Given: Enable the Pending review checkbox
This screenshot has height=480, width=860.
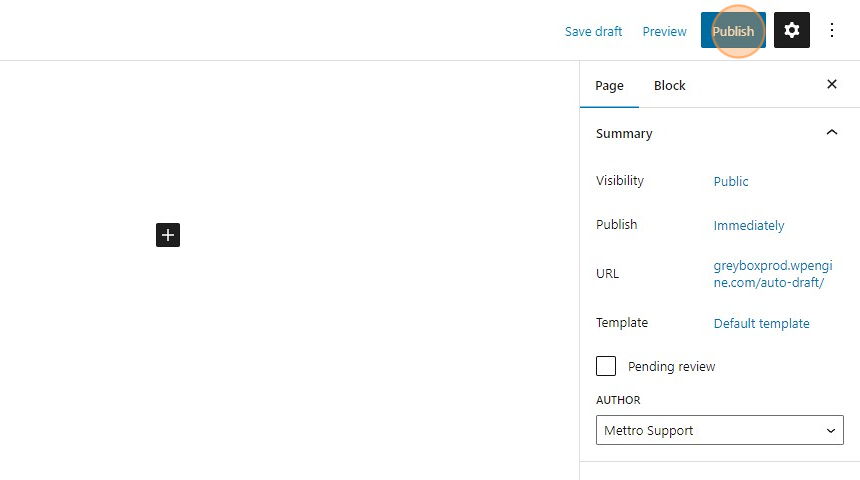Looking at the screenshot, I should point(606,366).
